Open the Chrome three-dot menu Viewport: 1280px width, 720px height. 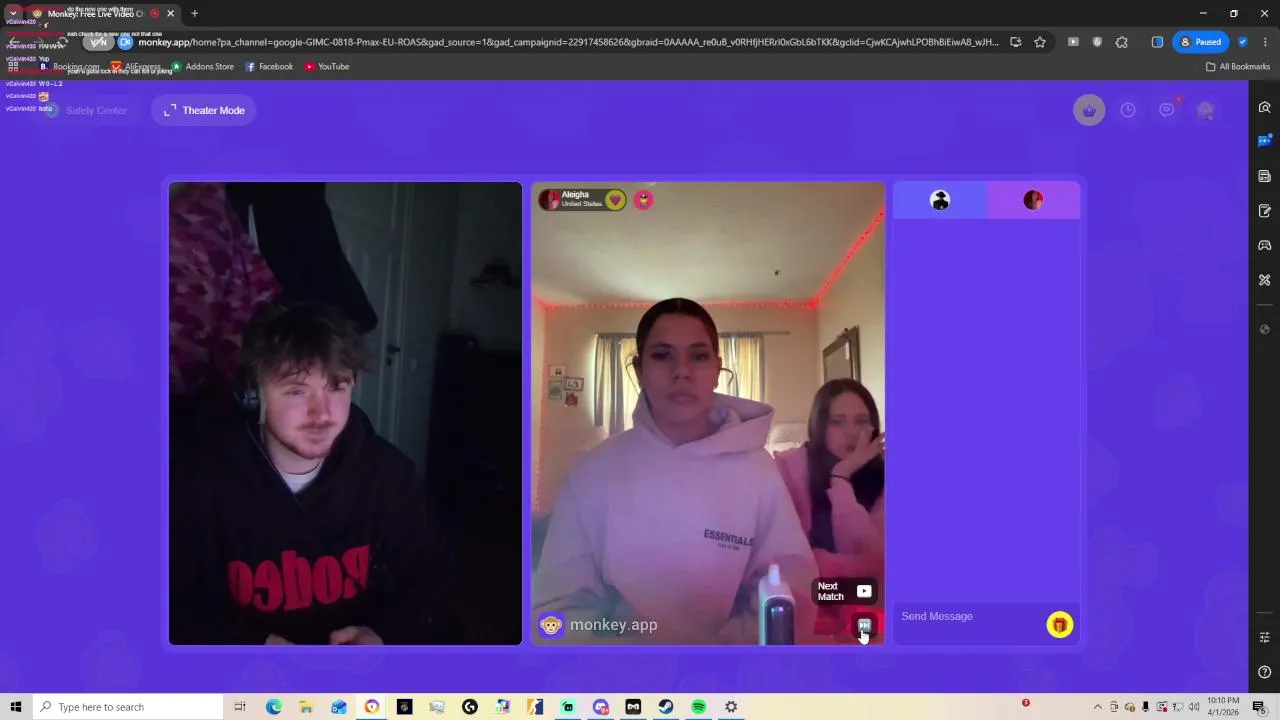coord(1265,42)
